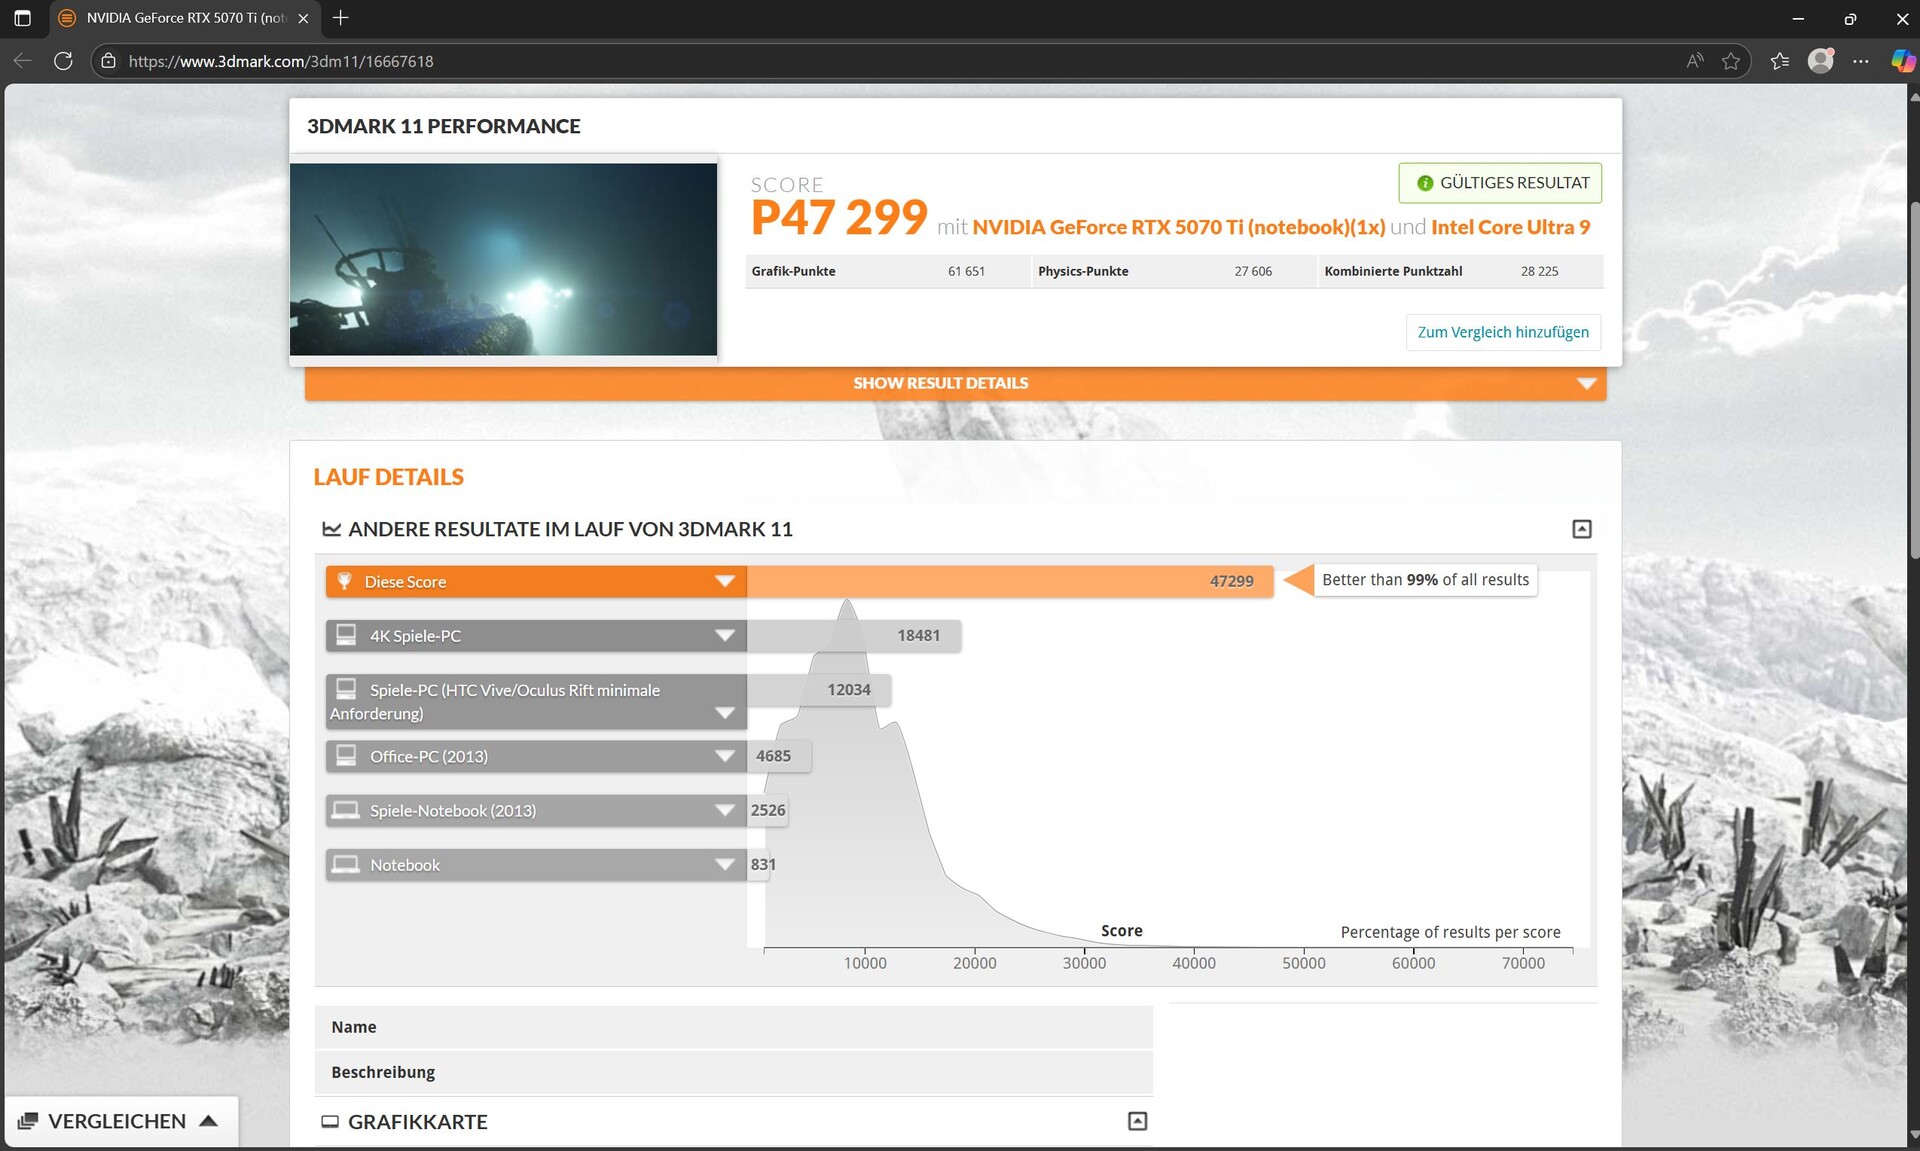Collapse the Andere Resultate section

click(x=1581, y=529)
